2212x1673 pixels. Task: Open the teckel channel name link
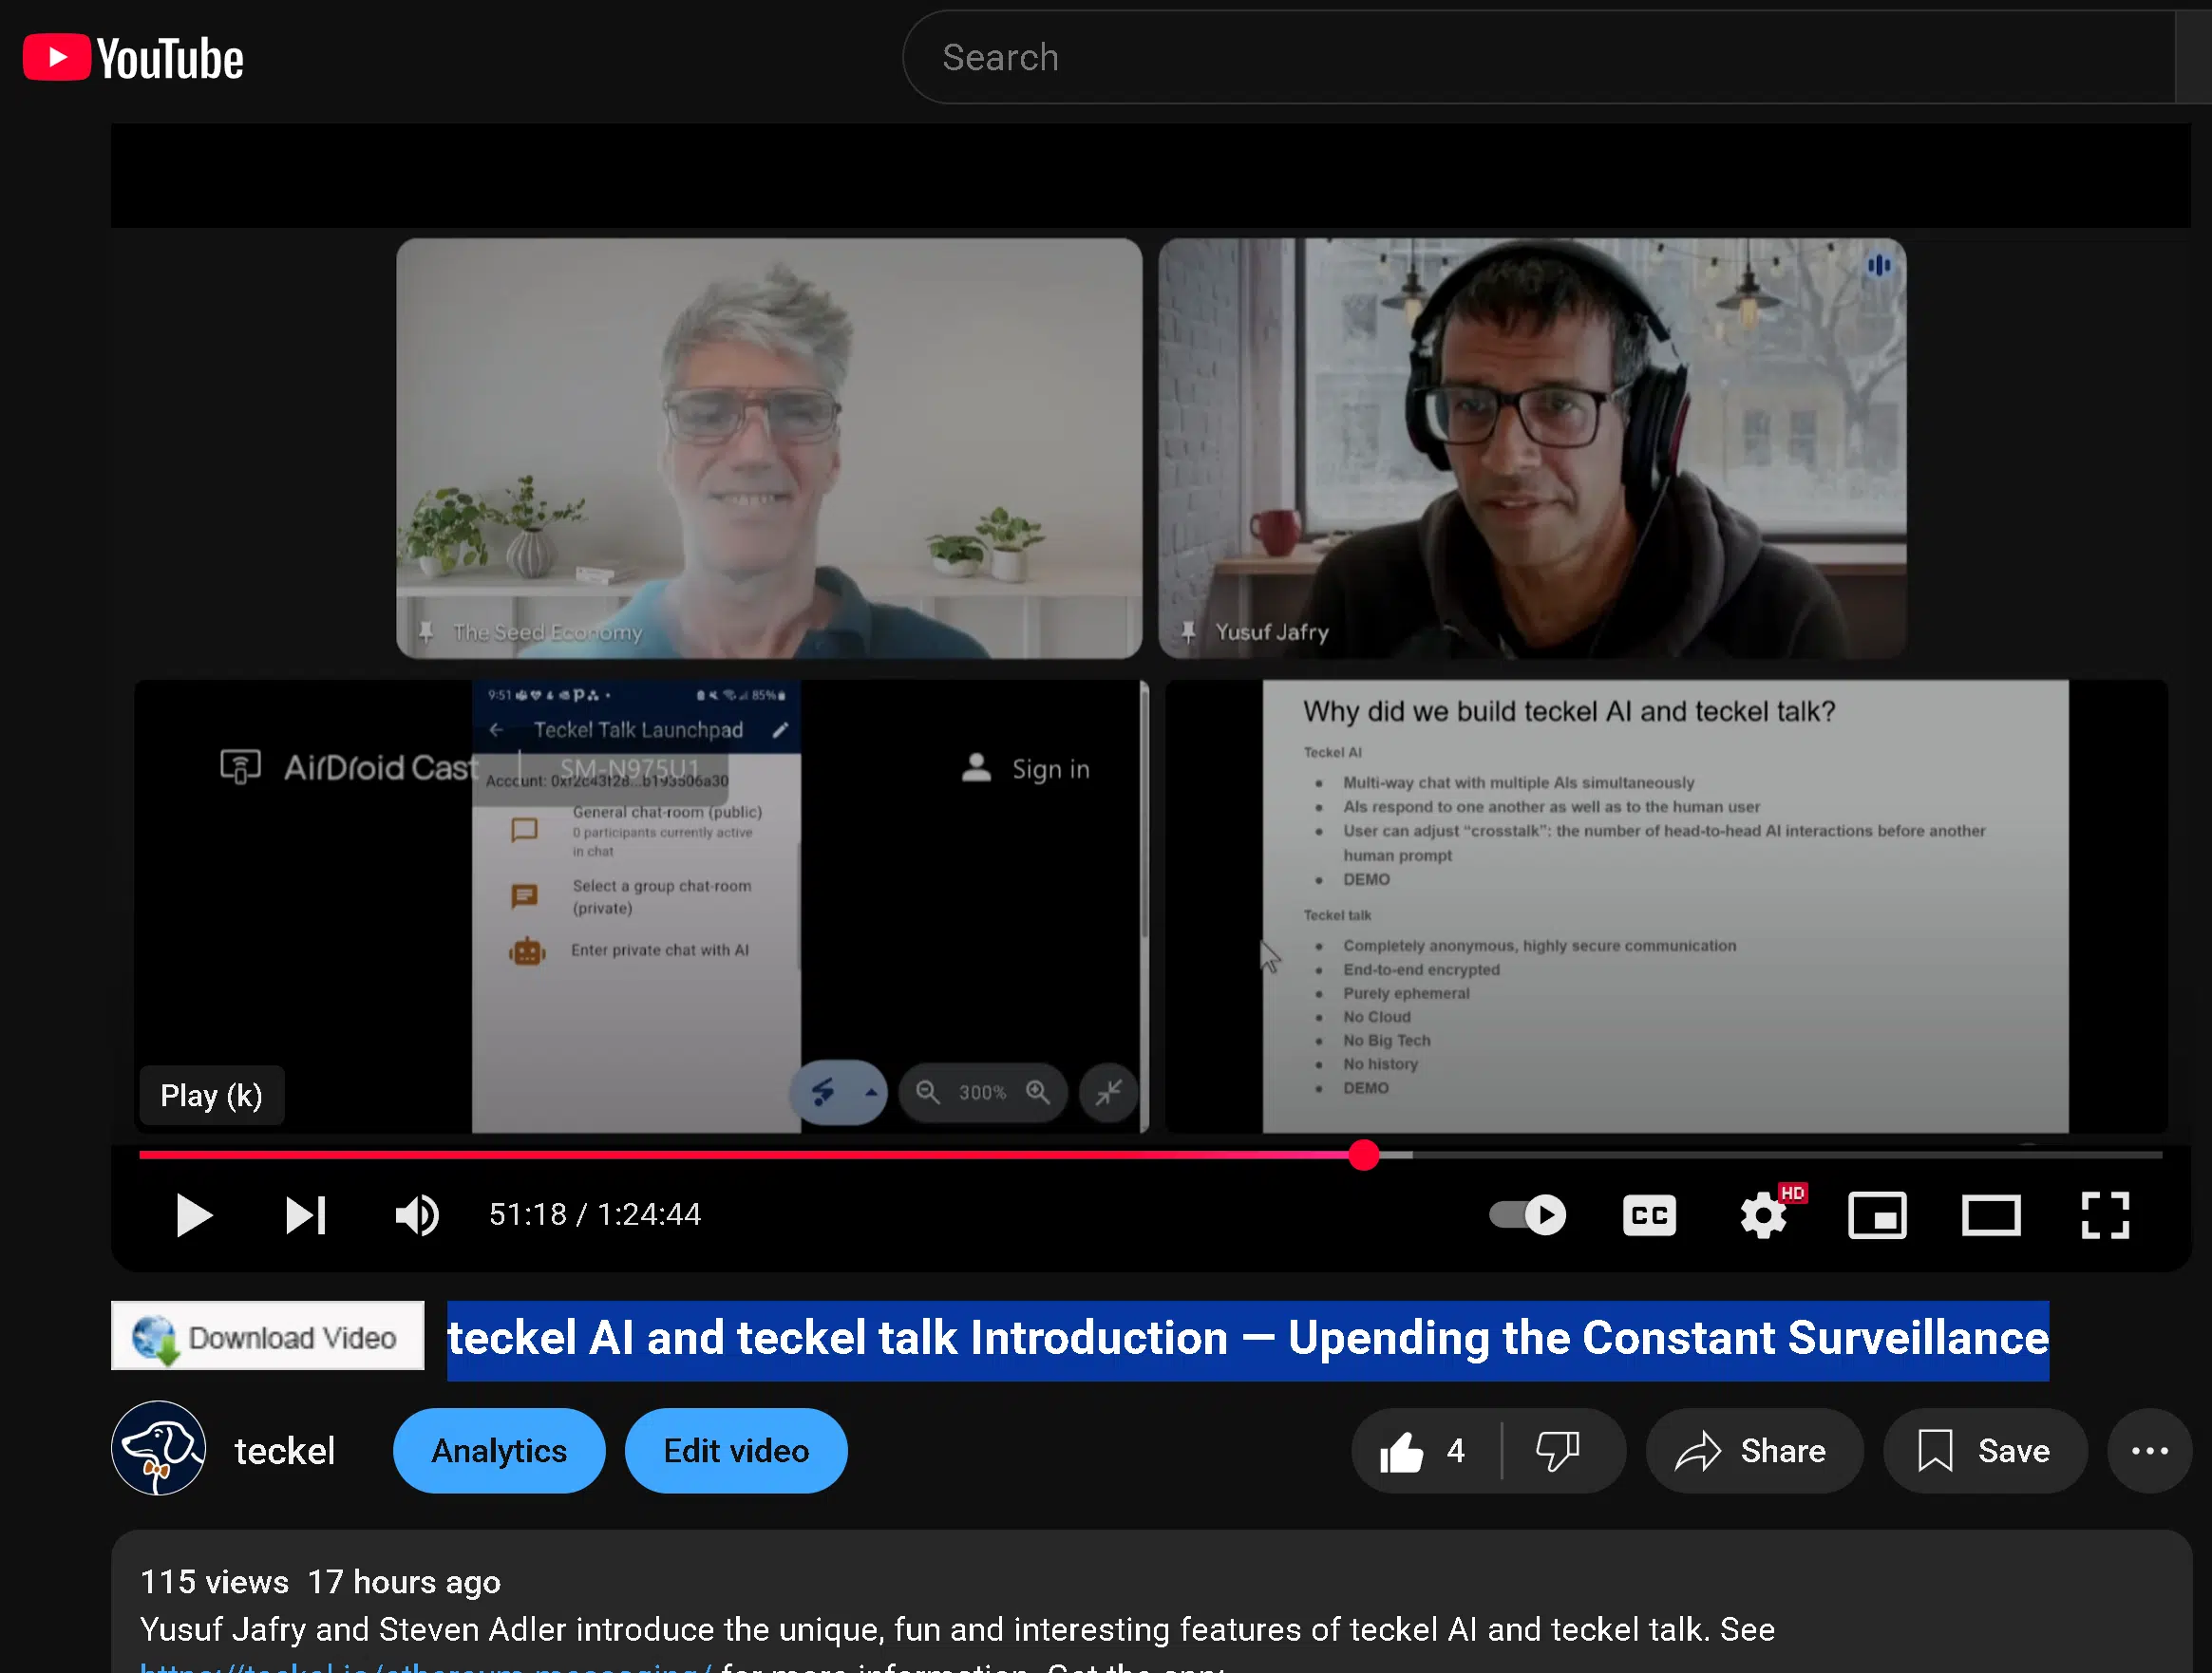[x=284, y=1451]
